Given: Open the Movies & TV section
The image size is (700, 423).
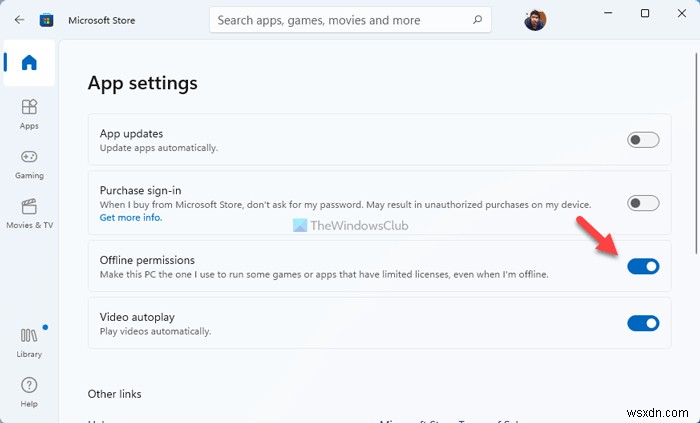Looking at the screenshot, I should (x=29, y=214).
